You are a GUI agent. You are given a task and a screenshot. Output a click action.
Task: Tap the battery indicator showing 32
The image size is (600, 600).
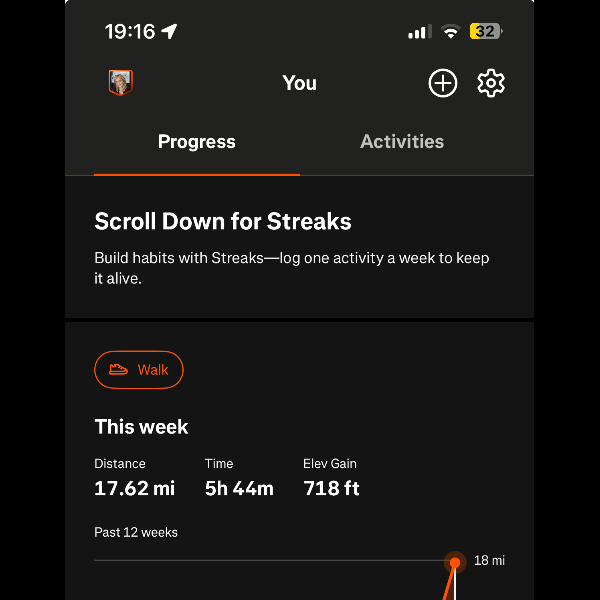coord(485,32)
